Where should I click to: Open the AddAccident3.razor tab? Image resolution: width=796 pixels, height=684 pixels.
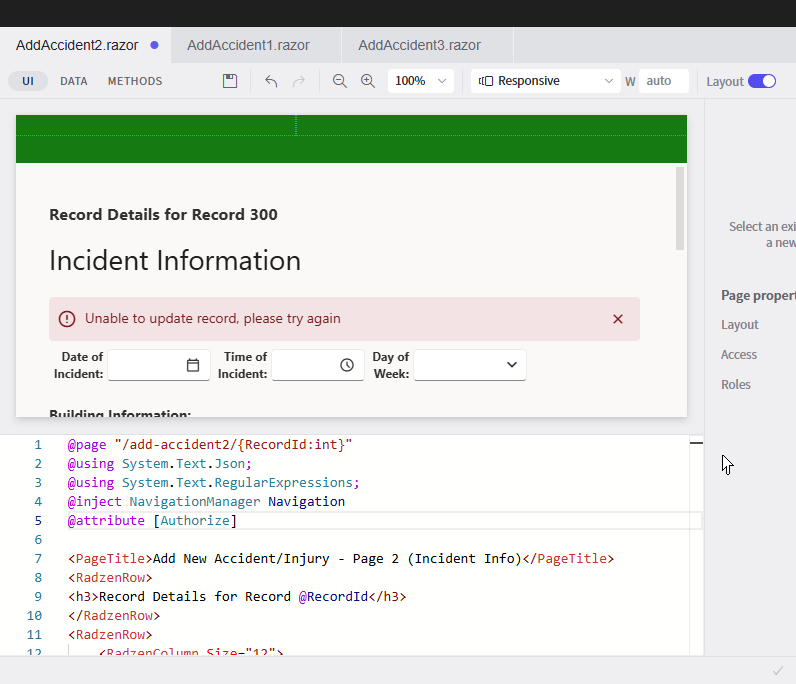tap(419, 45)
